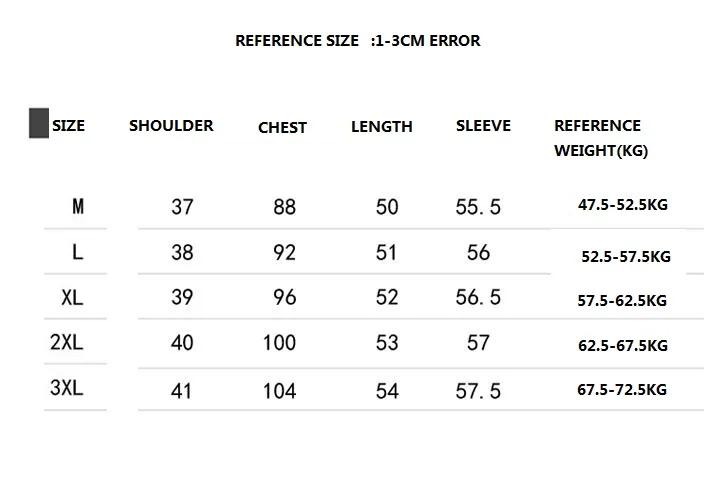Click sleeve value 55.5 in M row
The height and width of the screenshot is (478, 718).
478,207
